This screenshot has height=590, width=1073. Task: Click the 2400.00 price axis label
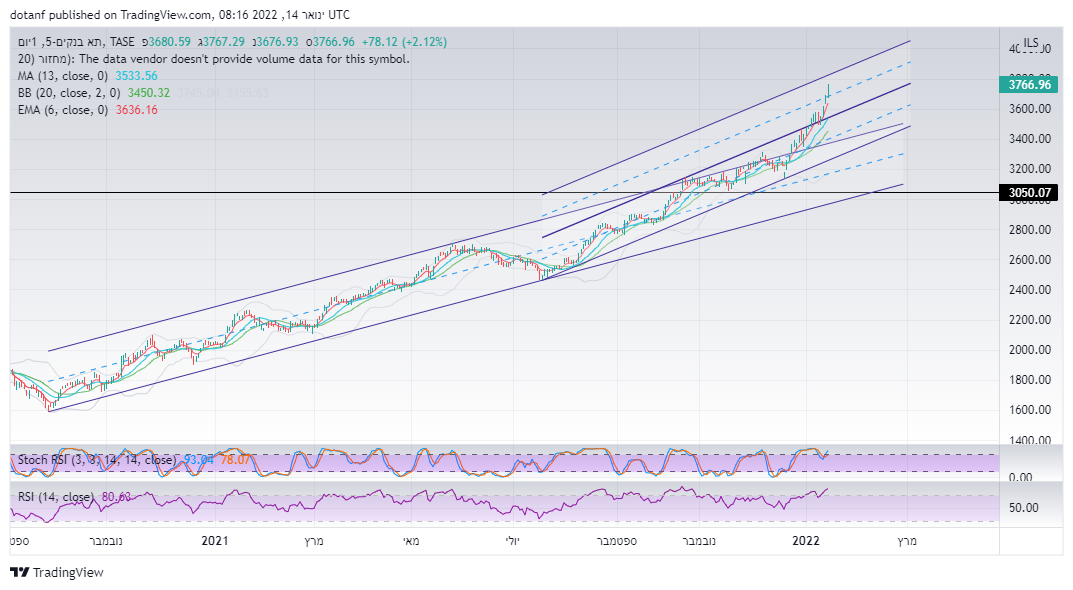pyautogui.click(x=1030, y=290)
